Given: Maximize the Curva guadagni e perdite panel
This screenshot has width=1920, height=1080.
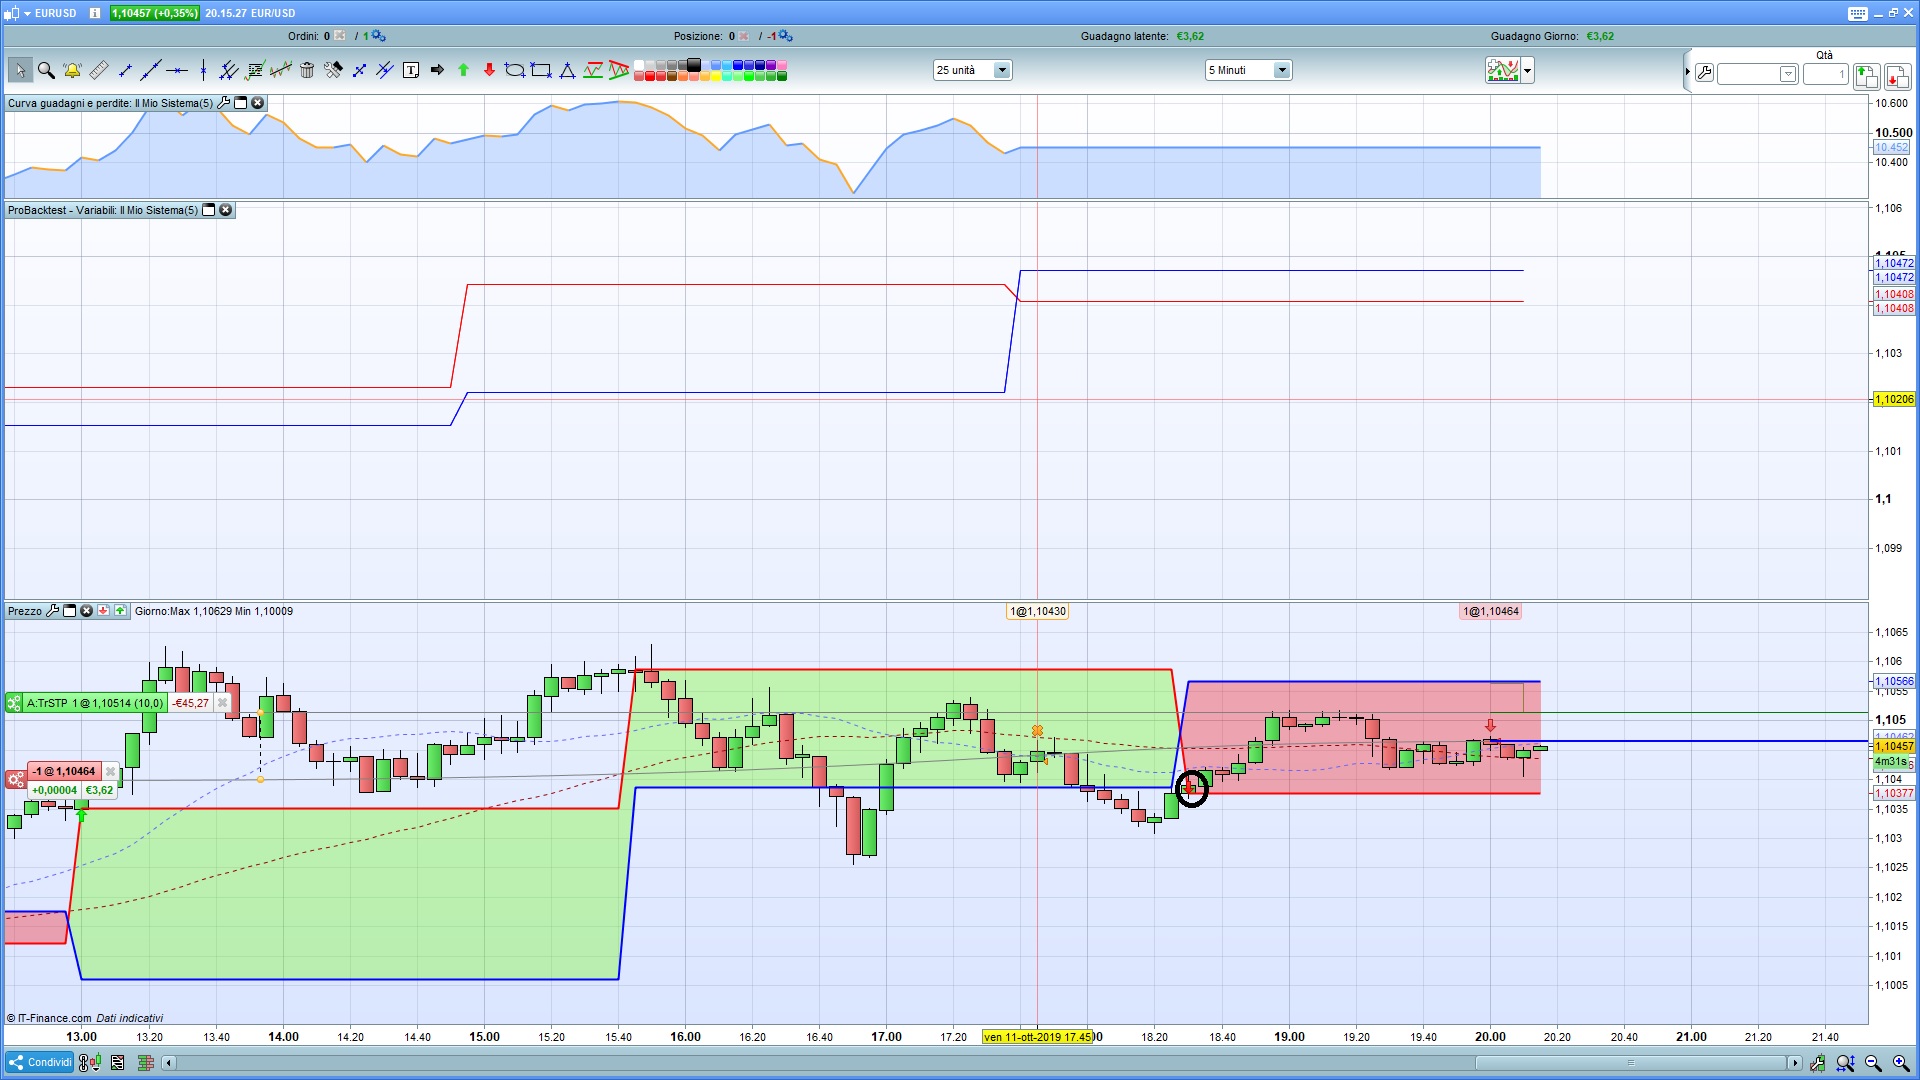Looking at the screenshot, I should (241, 103).
